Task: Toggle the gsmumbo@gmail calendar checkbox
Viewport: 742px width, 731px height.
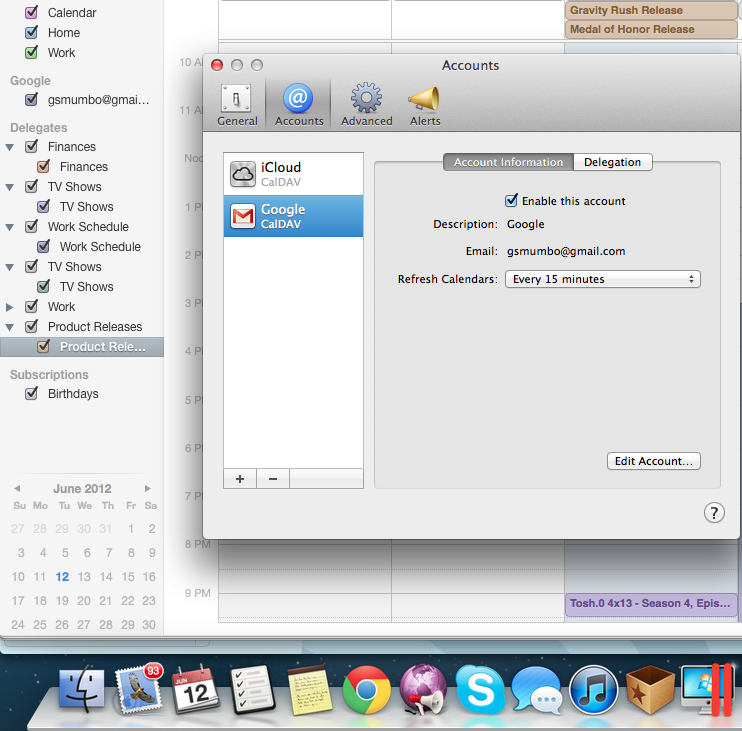Action: click(31, 99)
